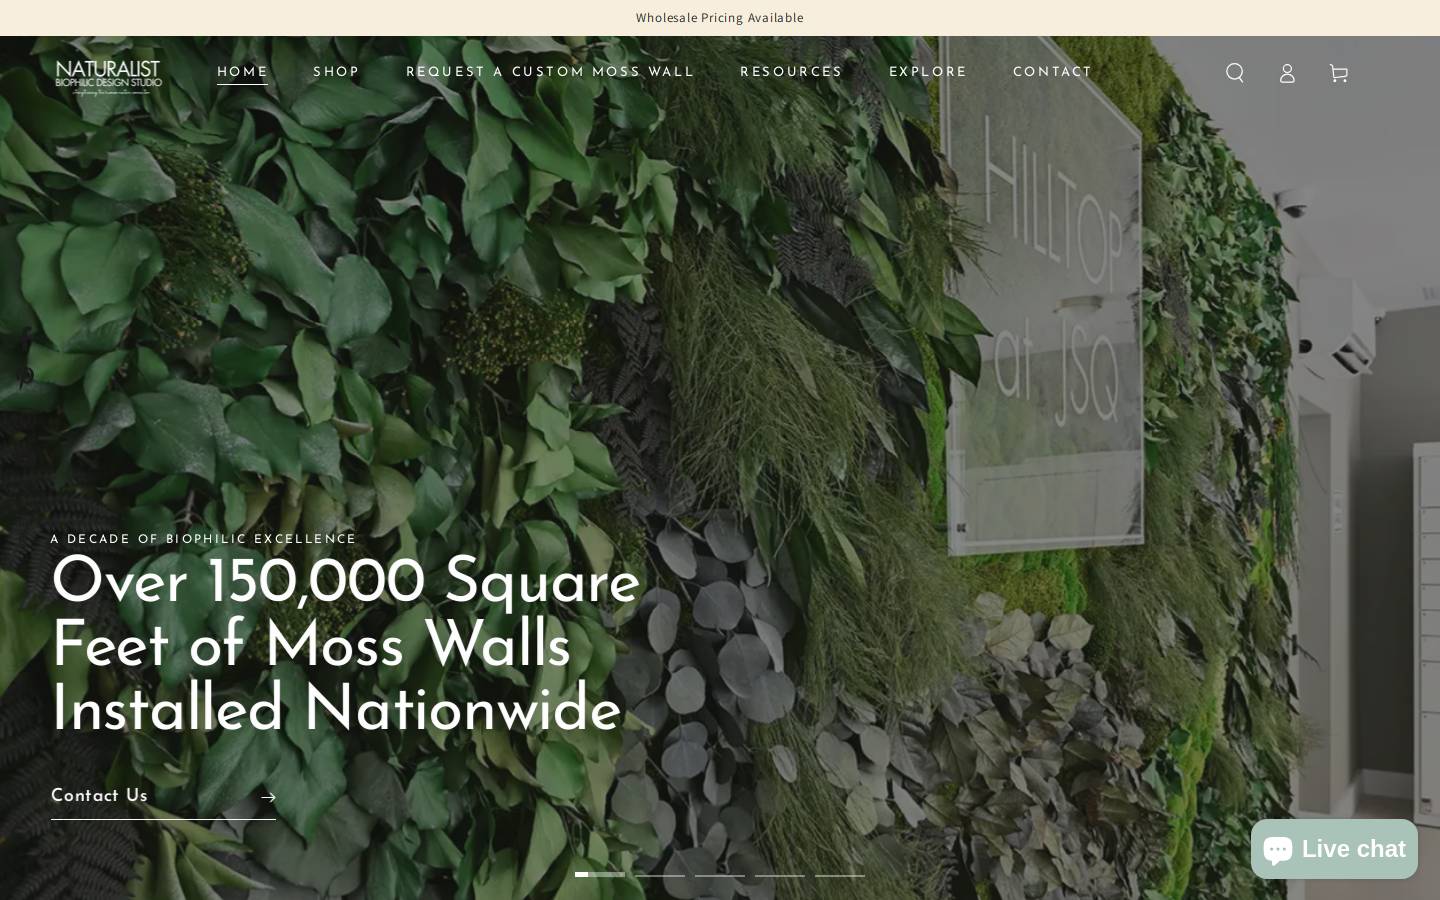Open the search magnifier icon
Image resolution: width=1440 pixels, height=900 pixels.
point(1235,73)
